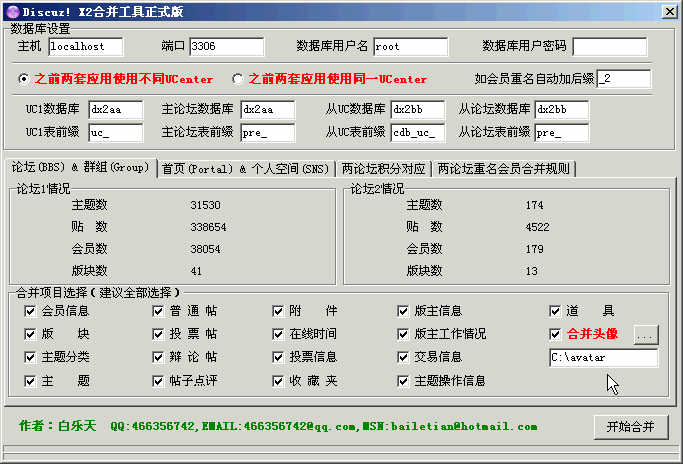Toggle the 版主工作情况 checkbox
Viewport: 683px width, 464px height.
coord(403,334)
